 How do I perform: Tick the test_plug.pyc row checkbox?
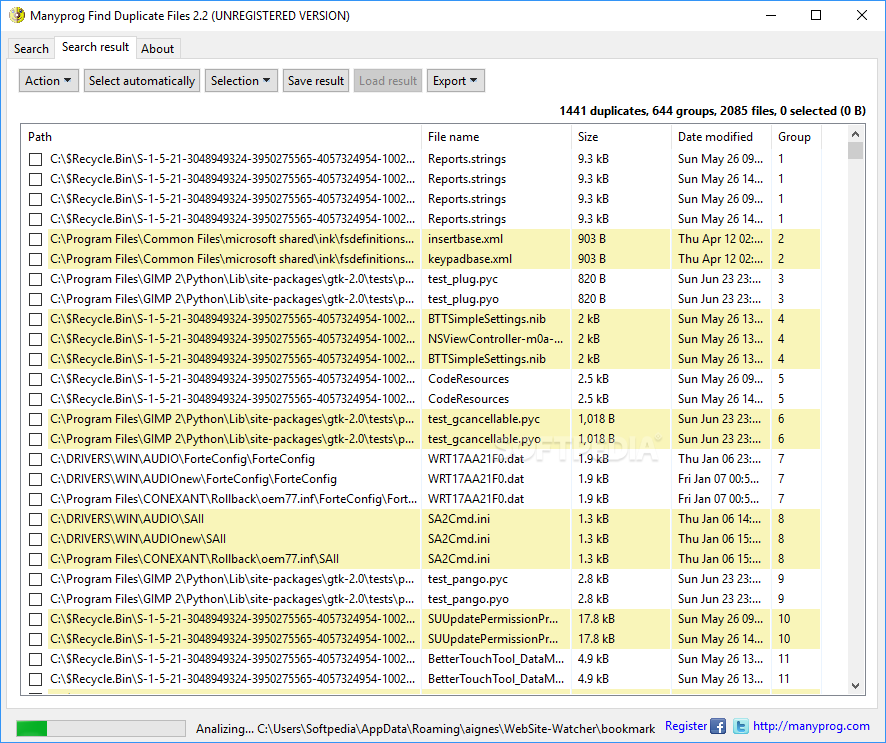click(36, 279)
